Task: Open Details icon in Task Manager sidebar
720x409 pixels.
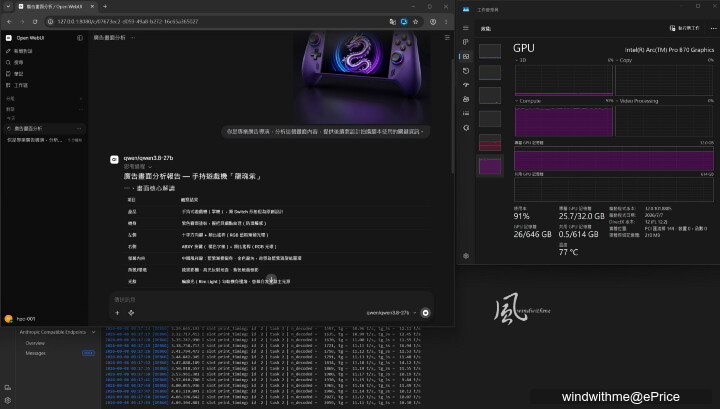Action: click(466, 113)
